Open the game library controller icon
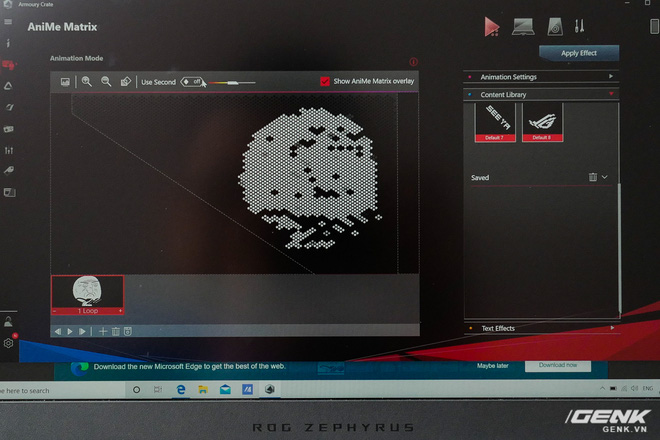Screen dimensions: 660x440 [x=8, y=129]
